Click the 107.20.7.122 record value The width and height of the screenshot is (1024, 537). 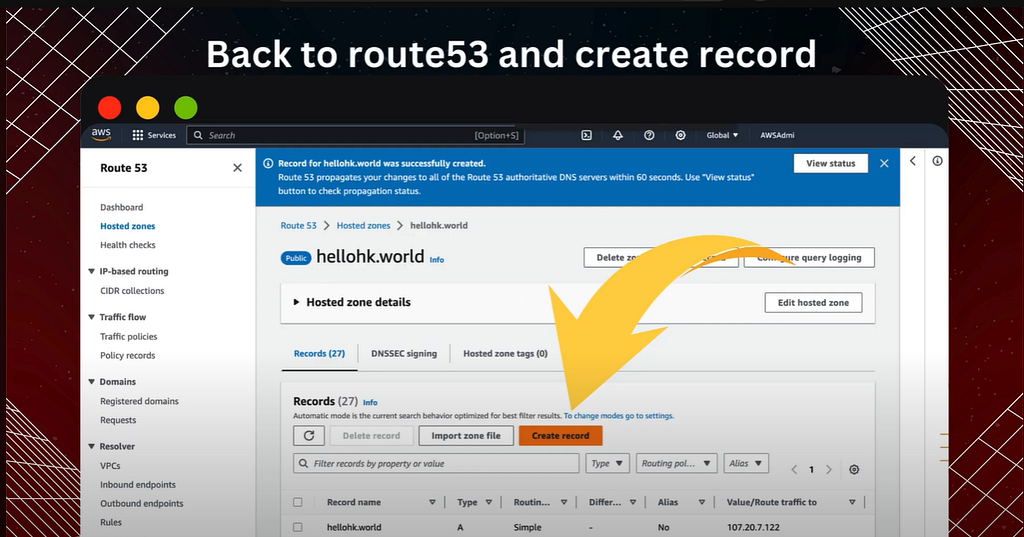(x=753, y=527)
